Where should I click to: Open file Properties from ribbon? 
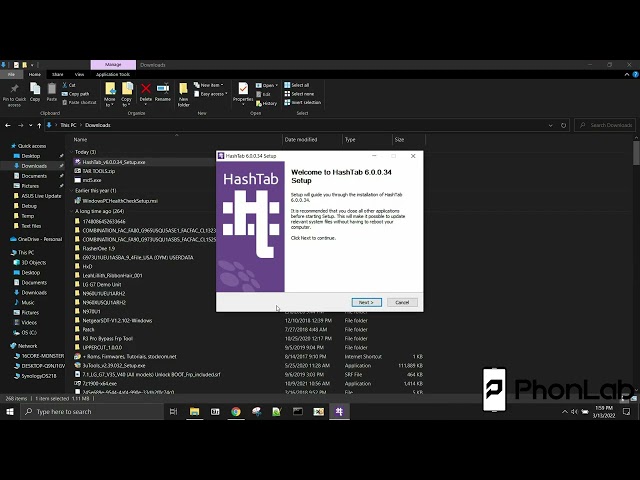pyautogui.click(x=243, y=94)
